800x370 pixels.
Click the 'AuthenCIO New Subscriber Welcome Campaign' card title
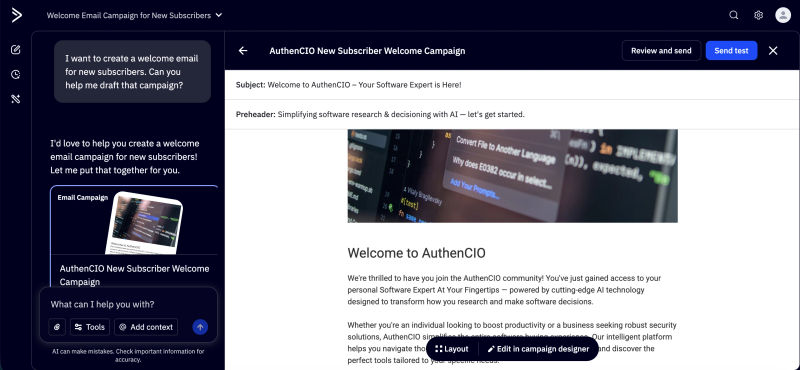click(134, 275)
